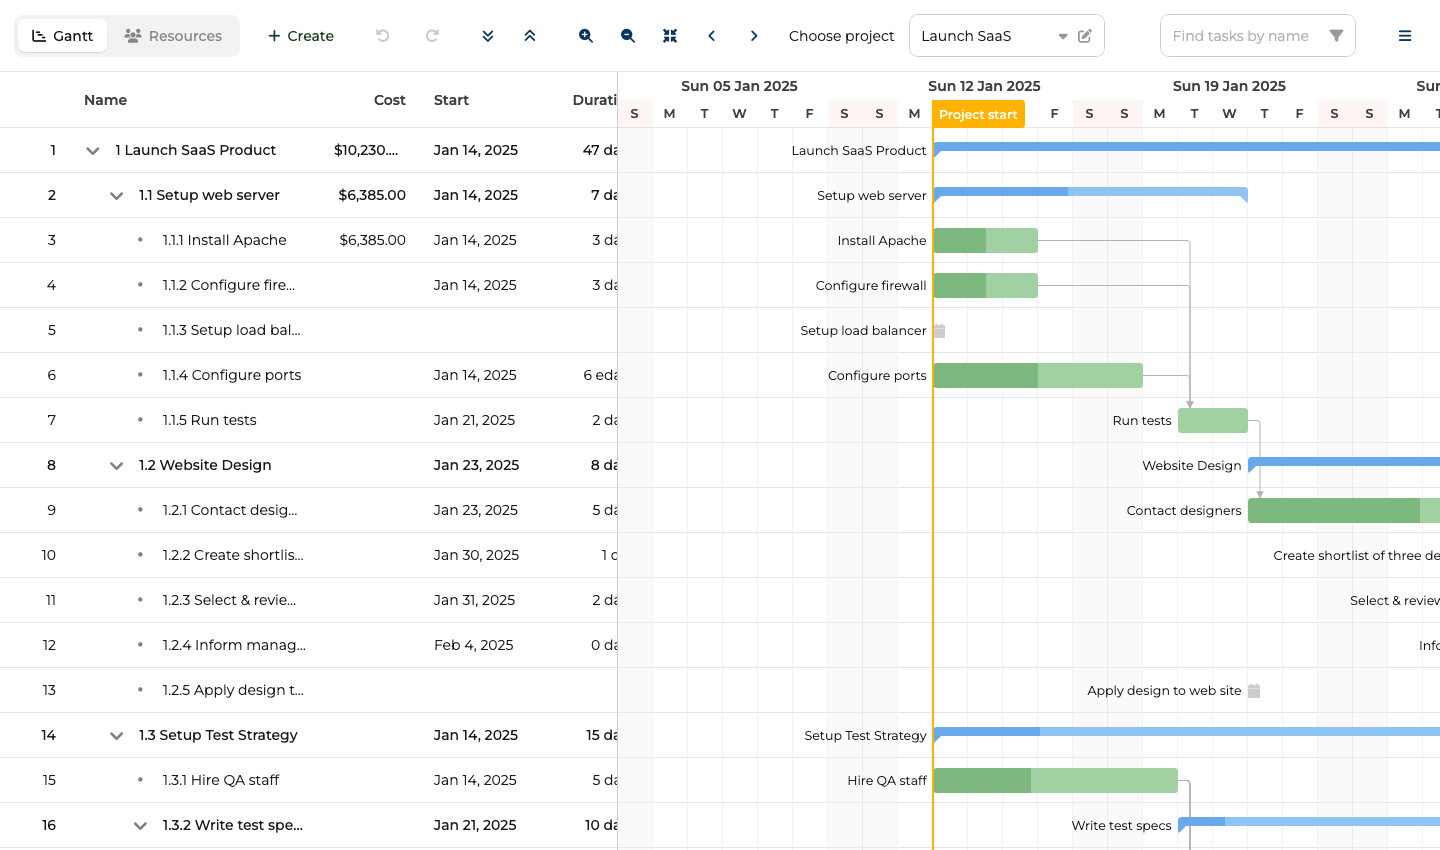Screen dimensions: 1440x850
Task: Click the Jan 30, 2025 start date cell
Action: point(476,555)
